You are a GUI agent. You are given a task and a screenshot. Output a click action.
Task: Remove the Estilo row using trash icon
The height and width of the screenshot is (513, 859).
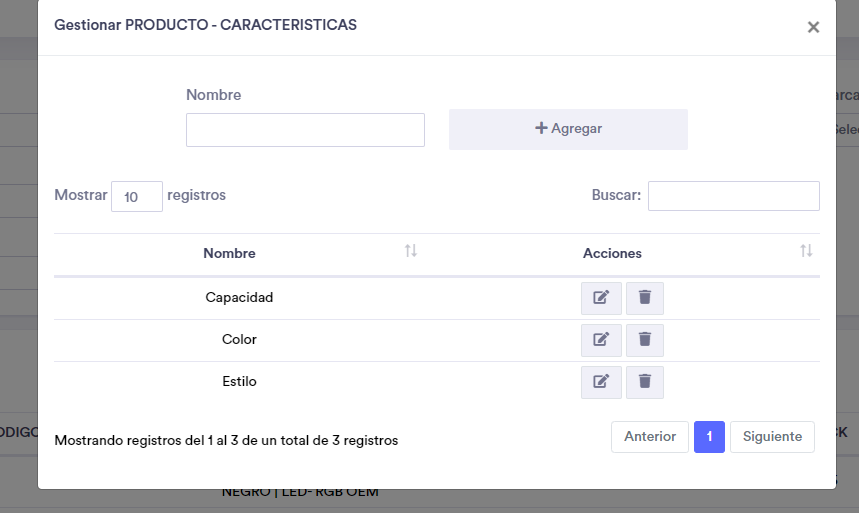tap(645, 382)
